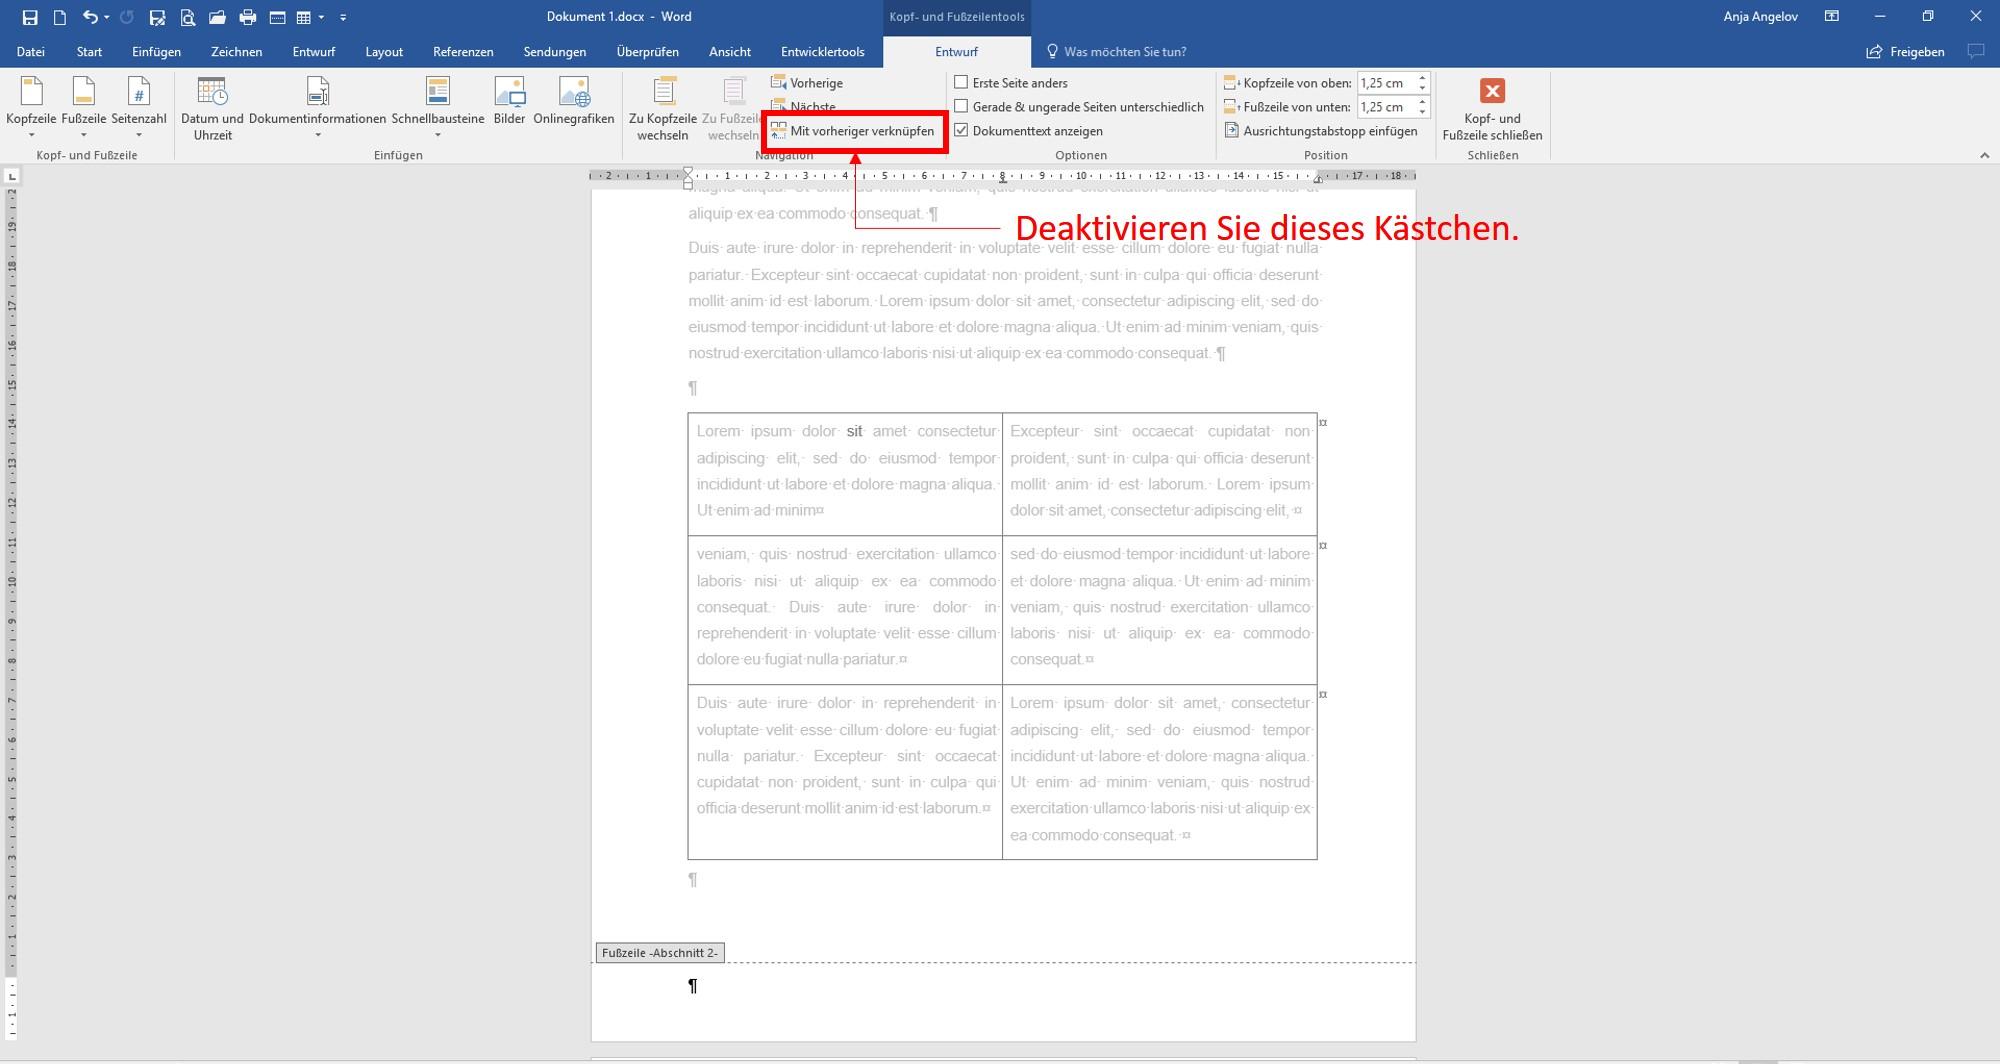Open the Zeichnen tab
This screenshot has width=2000, height=1064.
(237, 52)
